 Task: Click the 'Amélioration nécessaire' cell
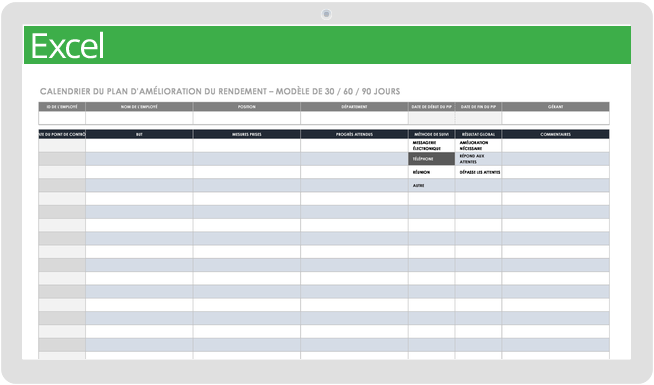click(478, 146)
